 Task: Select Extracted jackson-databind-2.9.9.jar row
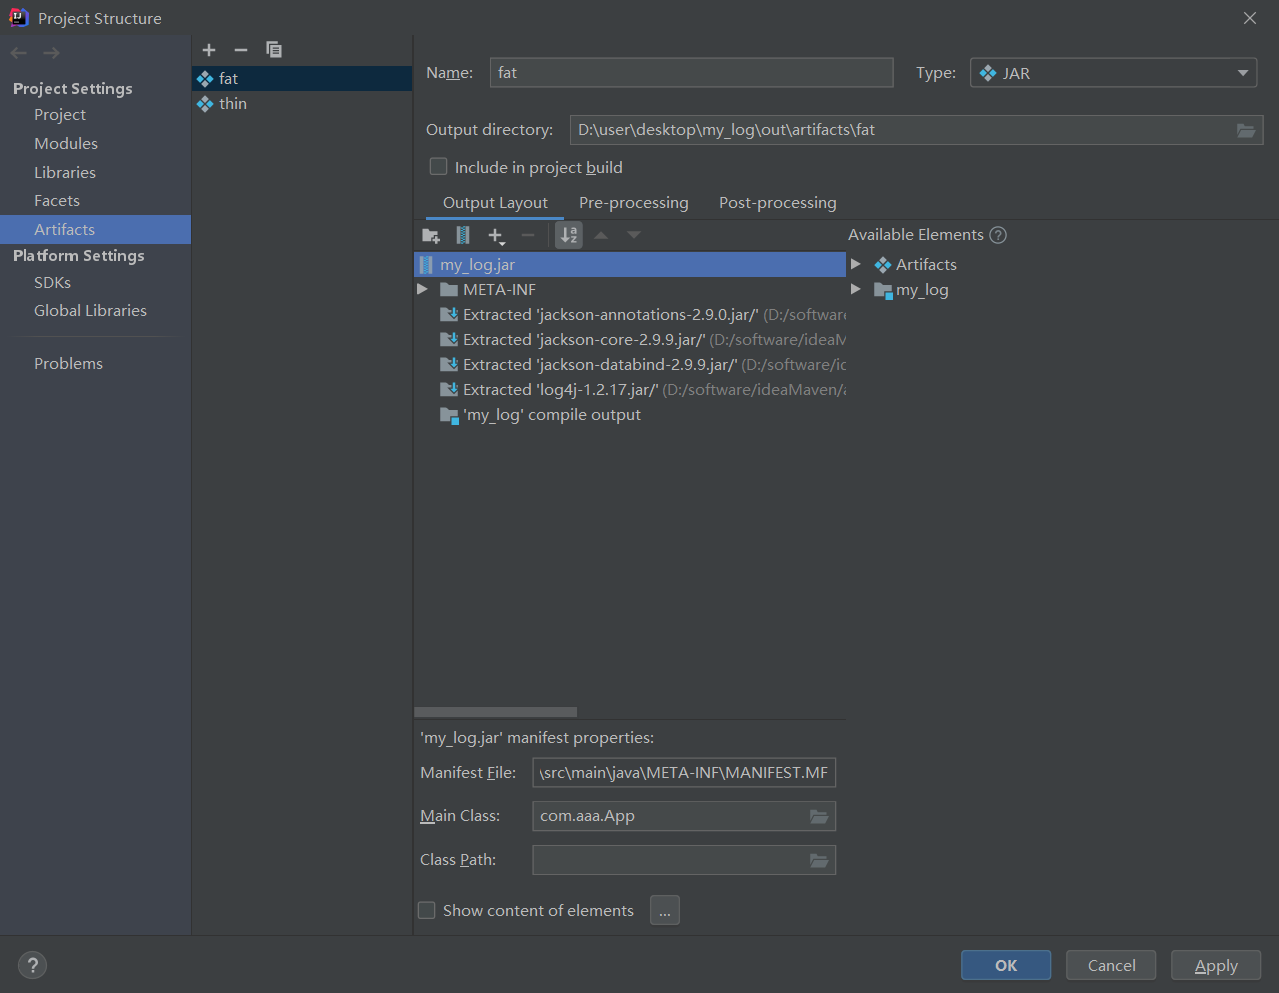[630, 365]
